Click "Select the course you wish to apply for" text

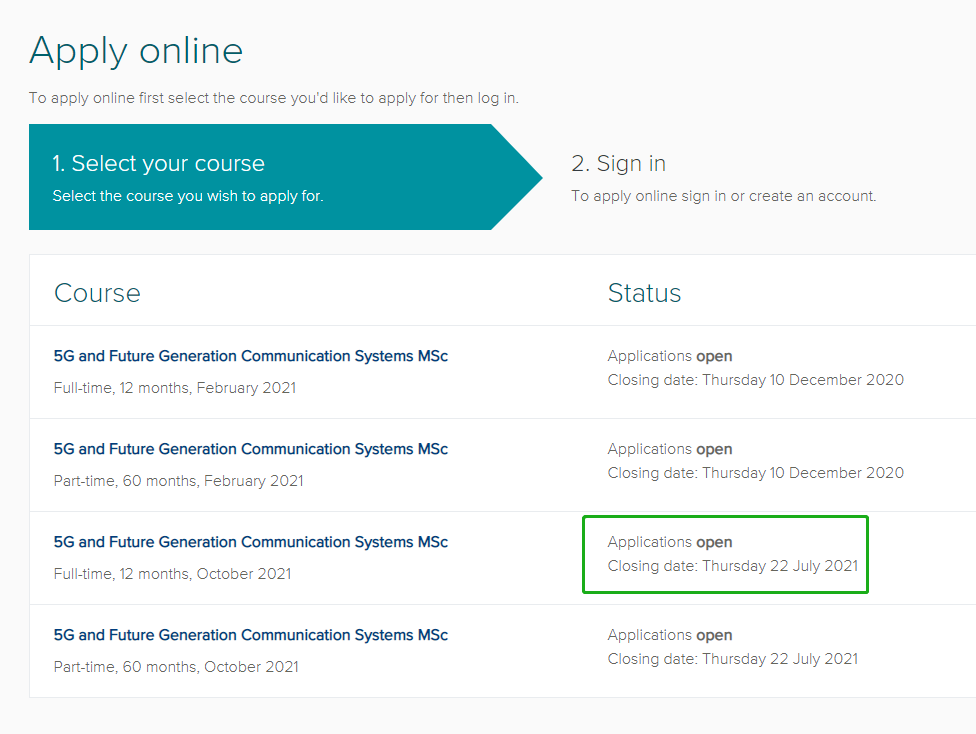coord(188,196)
